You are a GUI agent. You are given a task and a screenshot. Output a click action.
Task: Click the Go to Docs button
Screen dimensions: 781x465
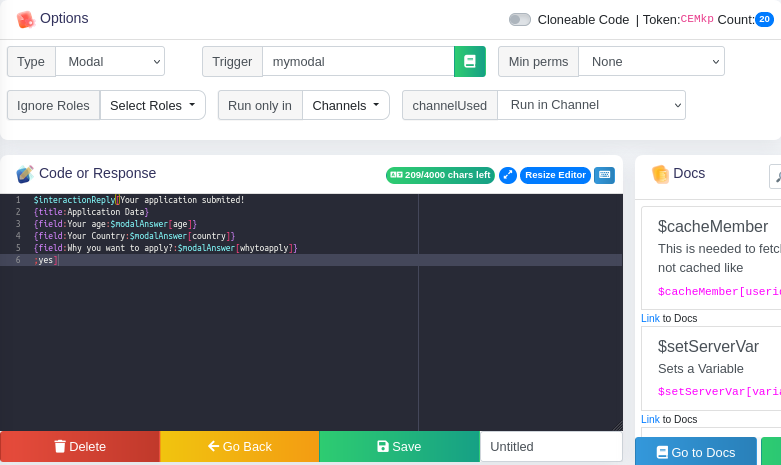coord(696,452)
